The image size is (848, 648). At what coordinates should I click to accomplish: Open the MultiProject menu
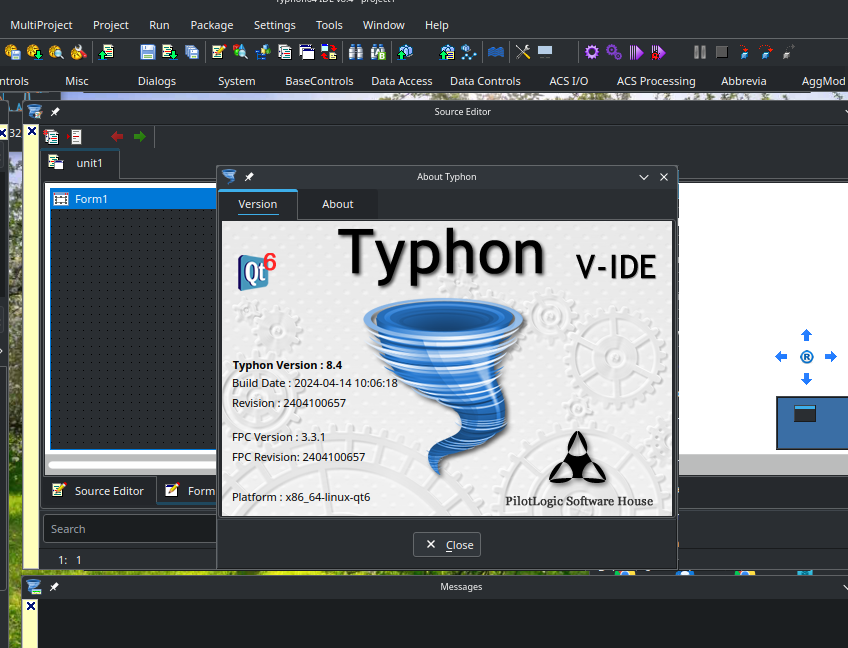click(x=41, y=25)
